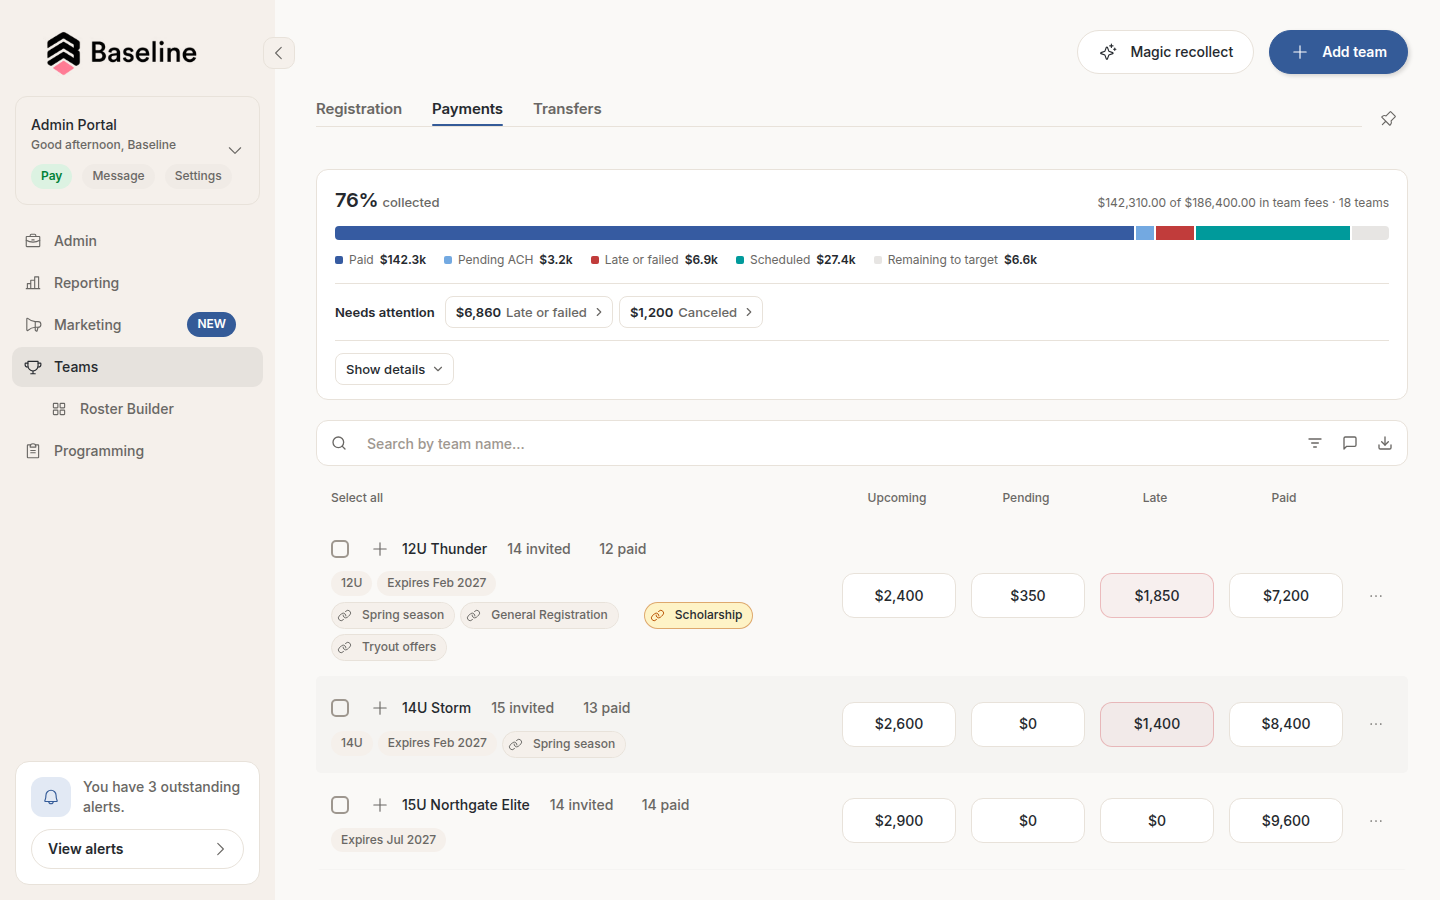Expand Show details dropdown

(x=394, y=369)
